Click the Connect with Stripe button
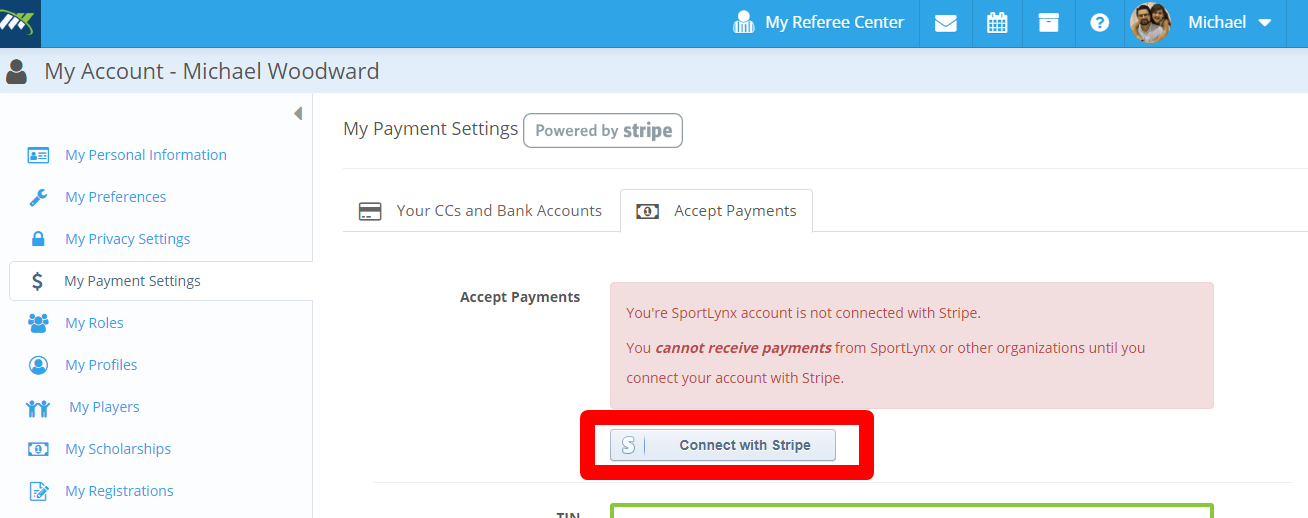This screenshot has height=518, width=1308. pos(723,445)
